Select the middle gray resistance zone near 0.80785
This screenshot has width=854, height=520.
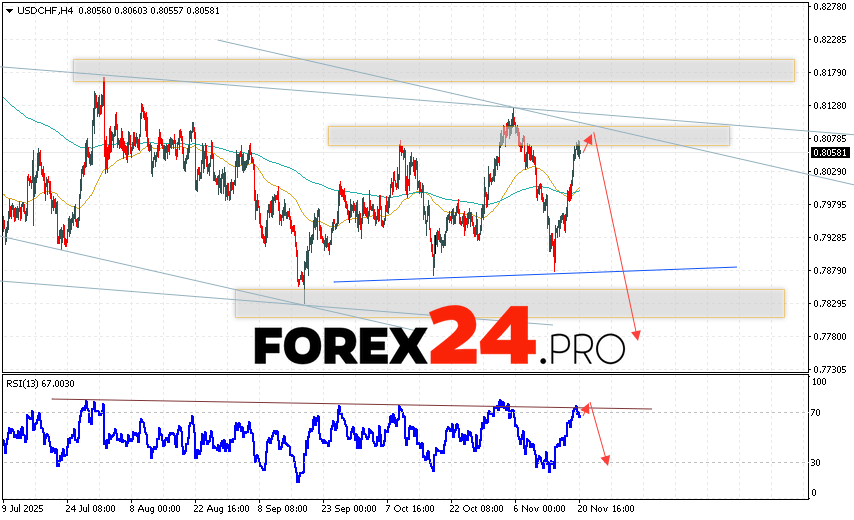[x=528, y=135]
